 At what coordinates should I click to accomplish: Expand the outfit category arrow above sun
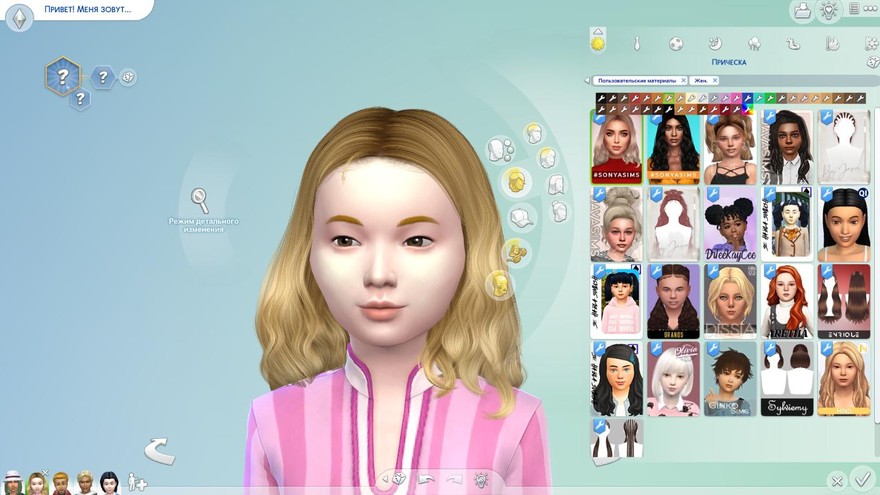pos(598,31)
